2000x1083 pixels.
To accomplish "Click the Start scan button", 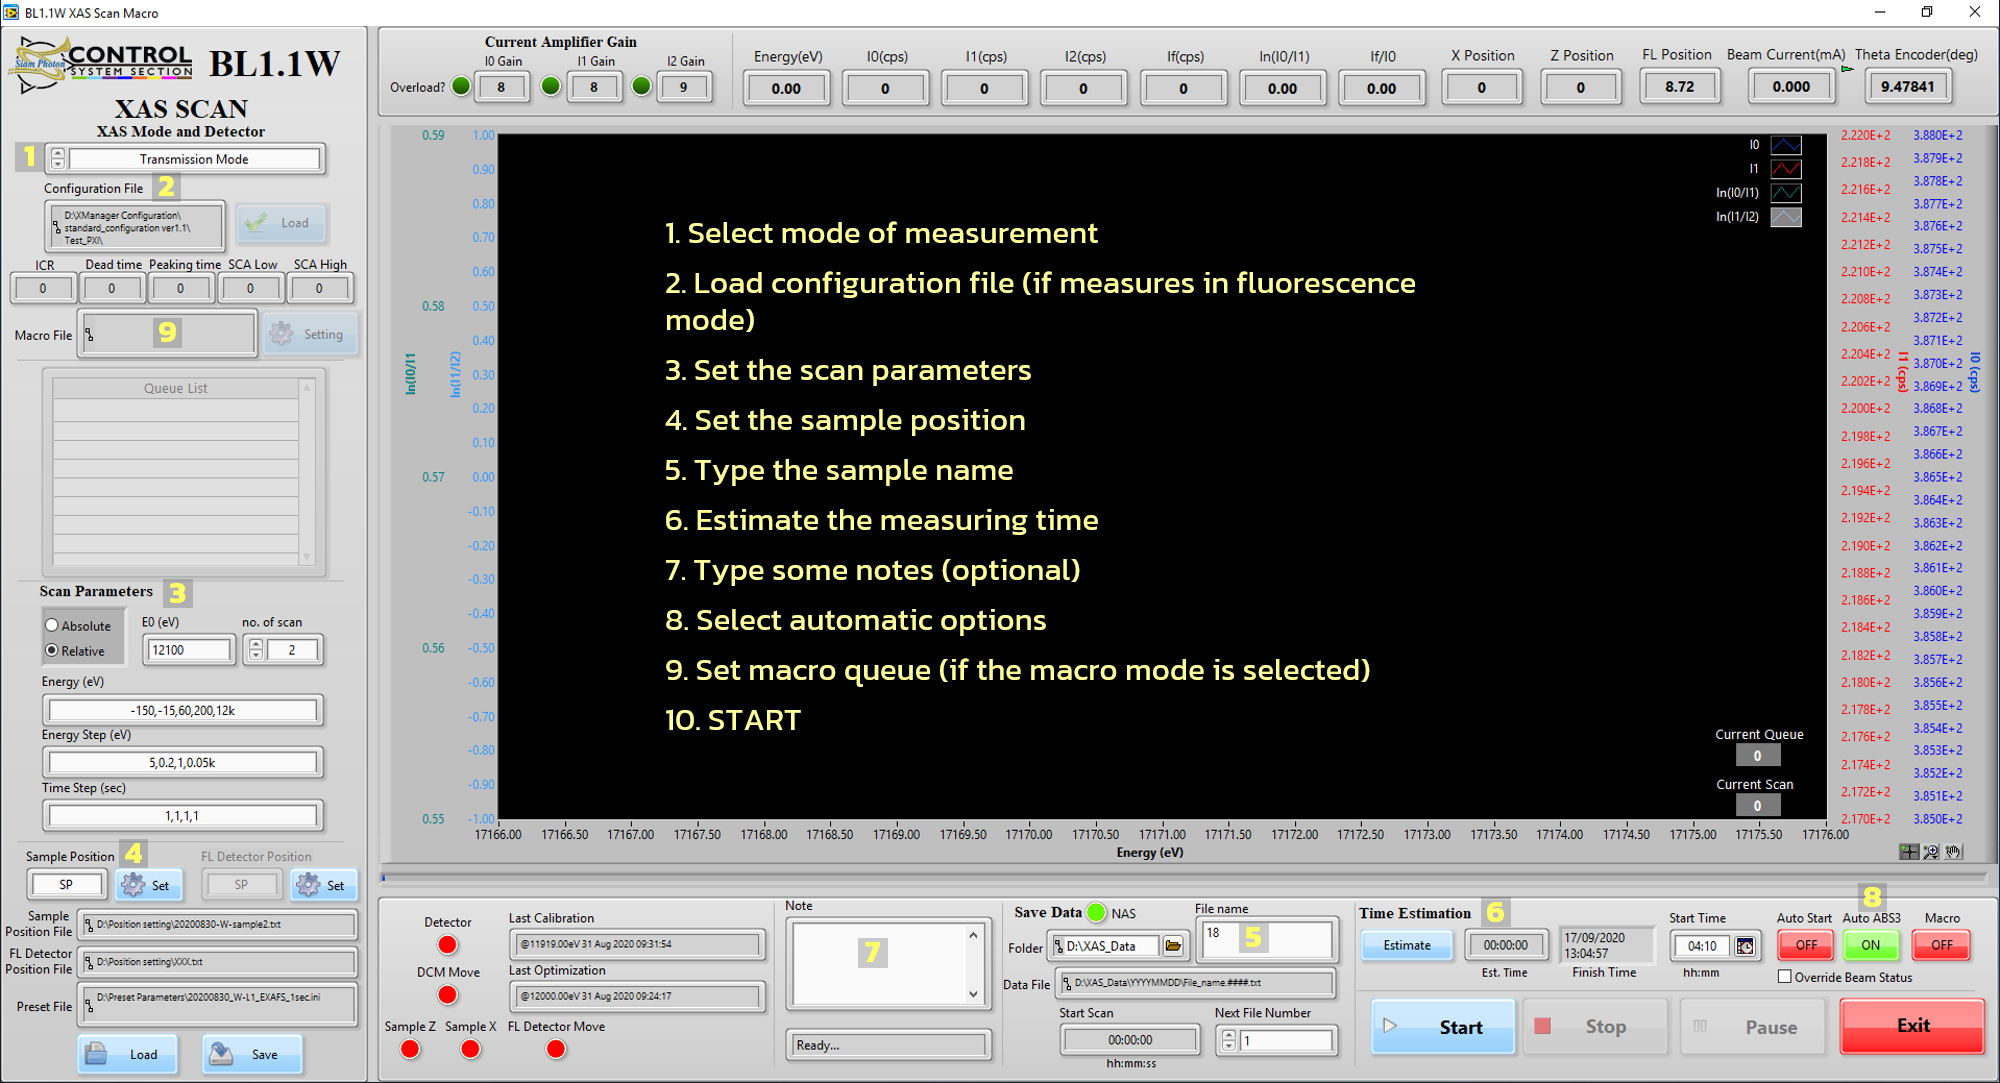I will tap(1443, 1026).
